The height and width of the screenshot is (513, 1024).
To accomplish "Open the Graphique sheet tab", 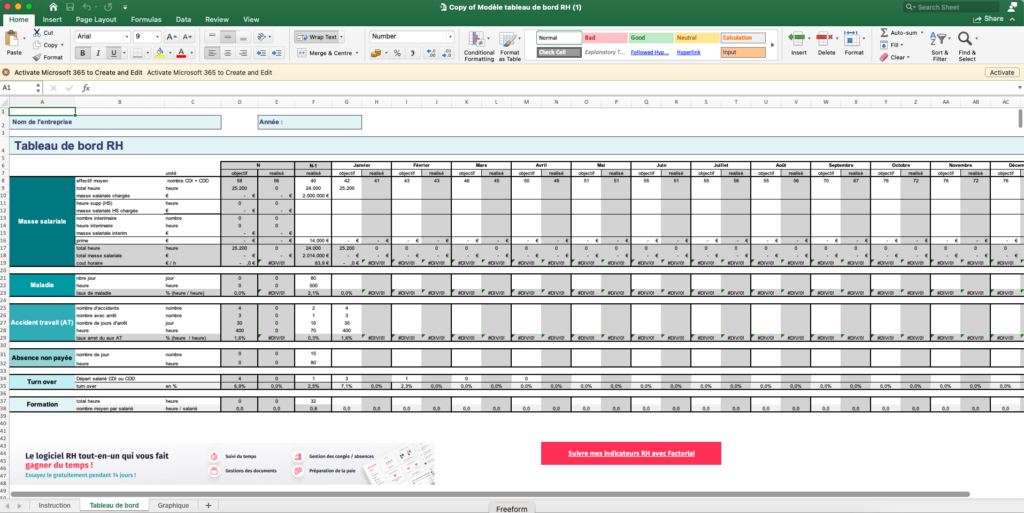I will point(173,506).
